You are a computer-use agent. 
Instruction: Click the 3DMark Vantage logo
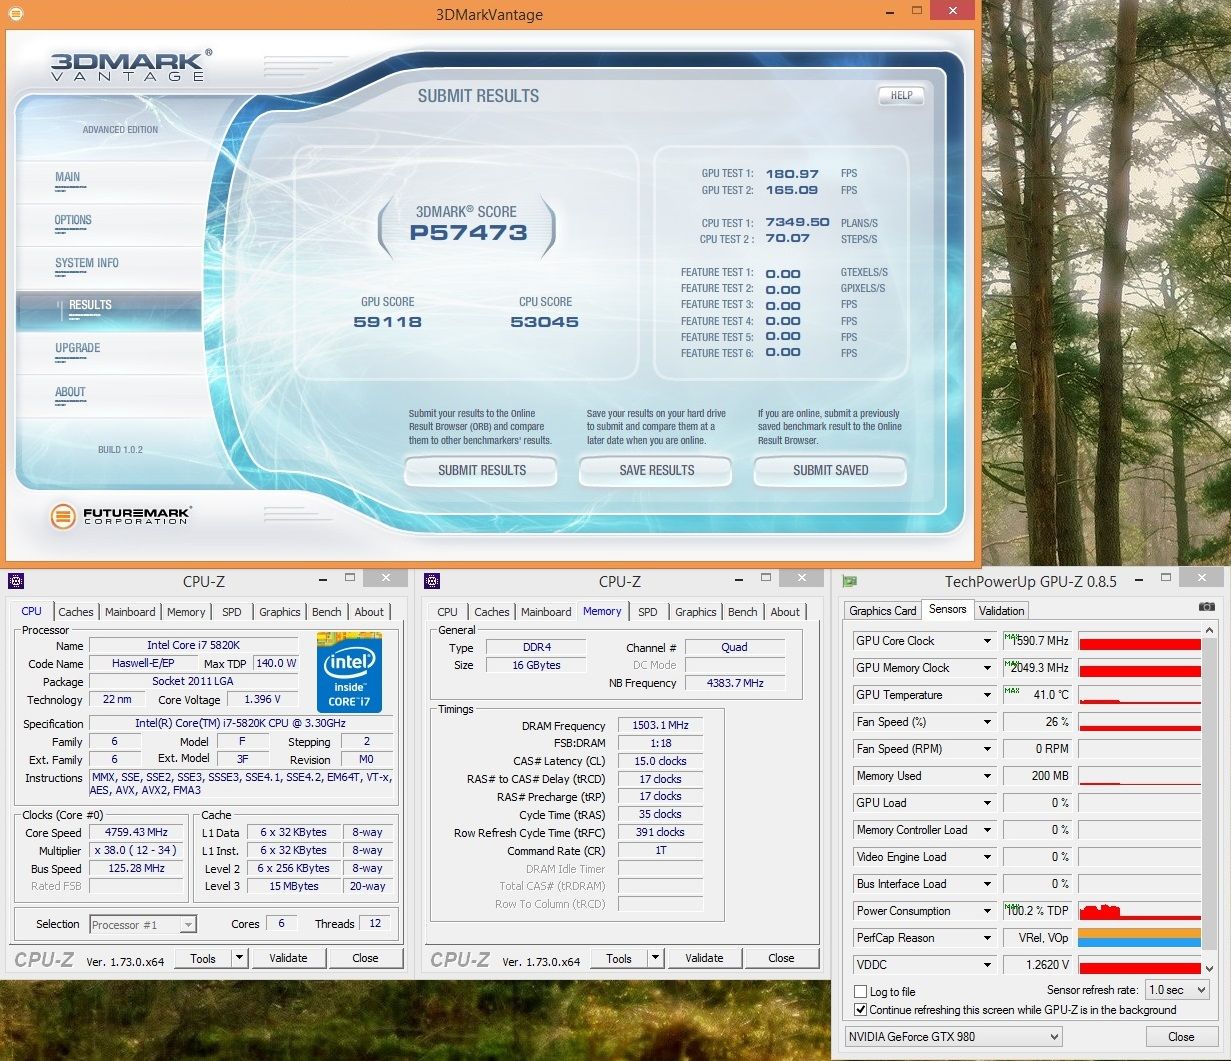[x=131, y=65]
